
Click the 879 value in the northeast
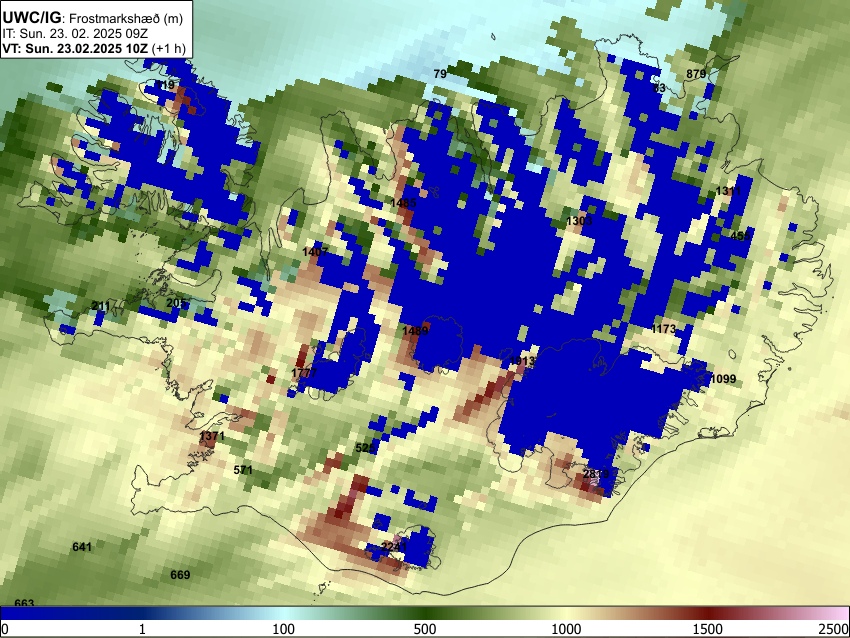pos(696,74)
